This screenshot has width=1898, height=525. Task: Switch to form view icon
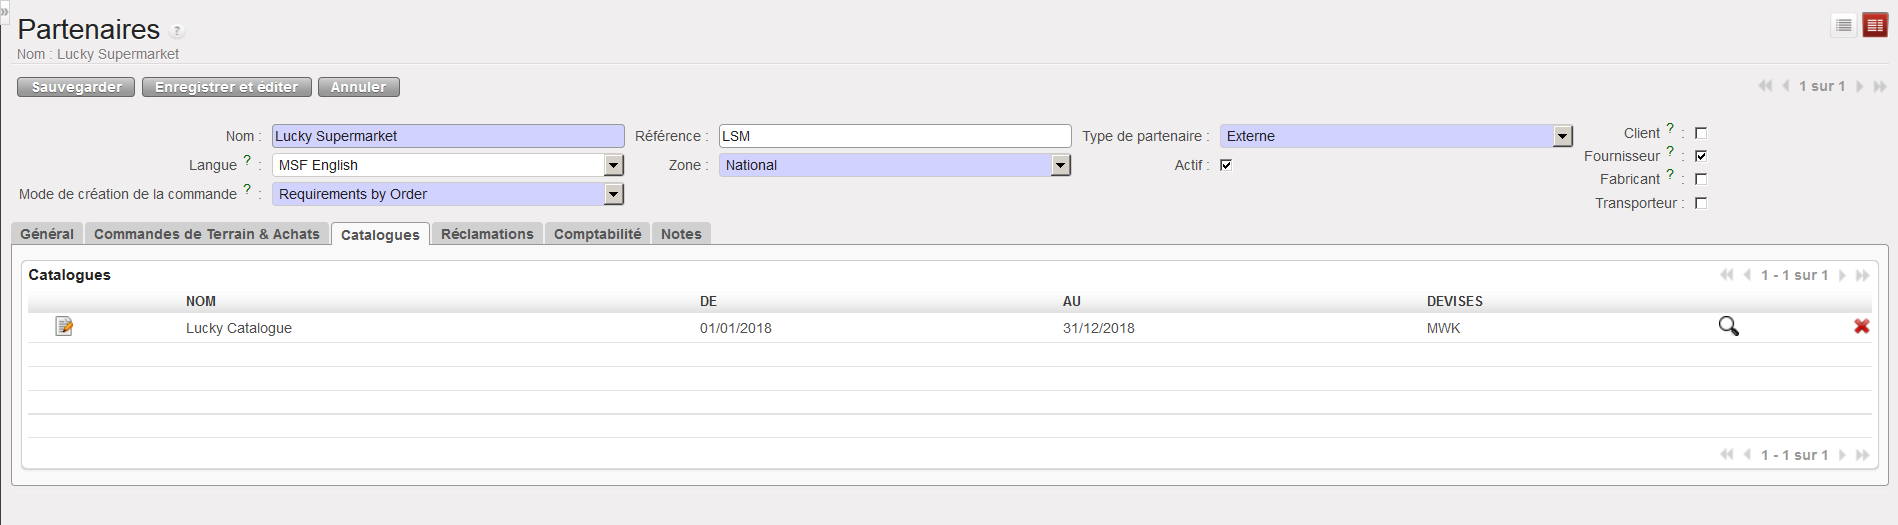click(1875, 26)
